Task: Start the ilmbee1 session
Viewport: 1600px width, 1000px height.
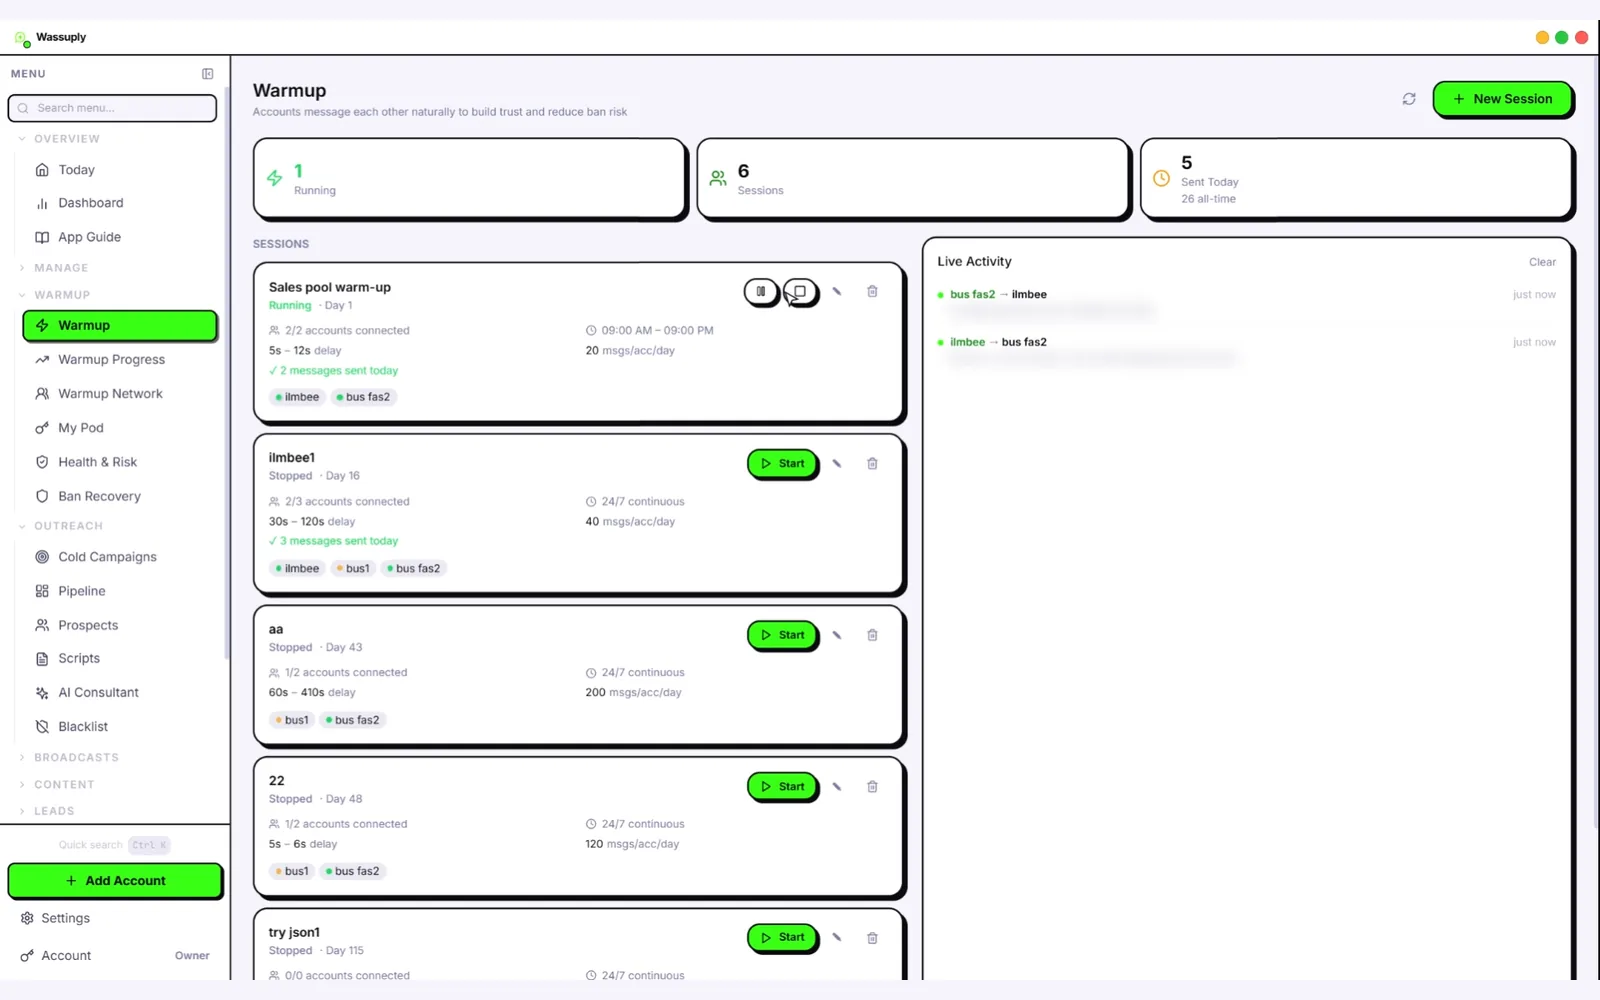Action: click(x=783, y=464)
